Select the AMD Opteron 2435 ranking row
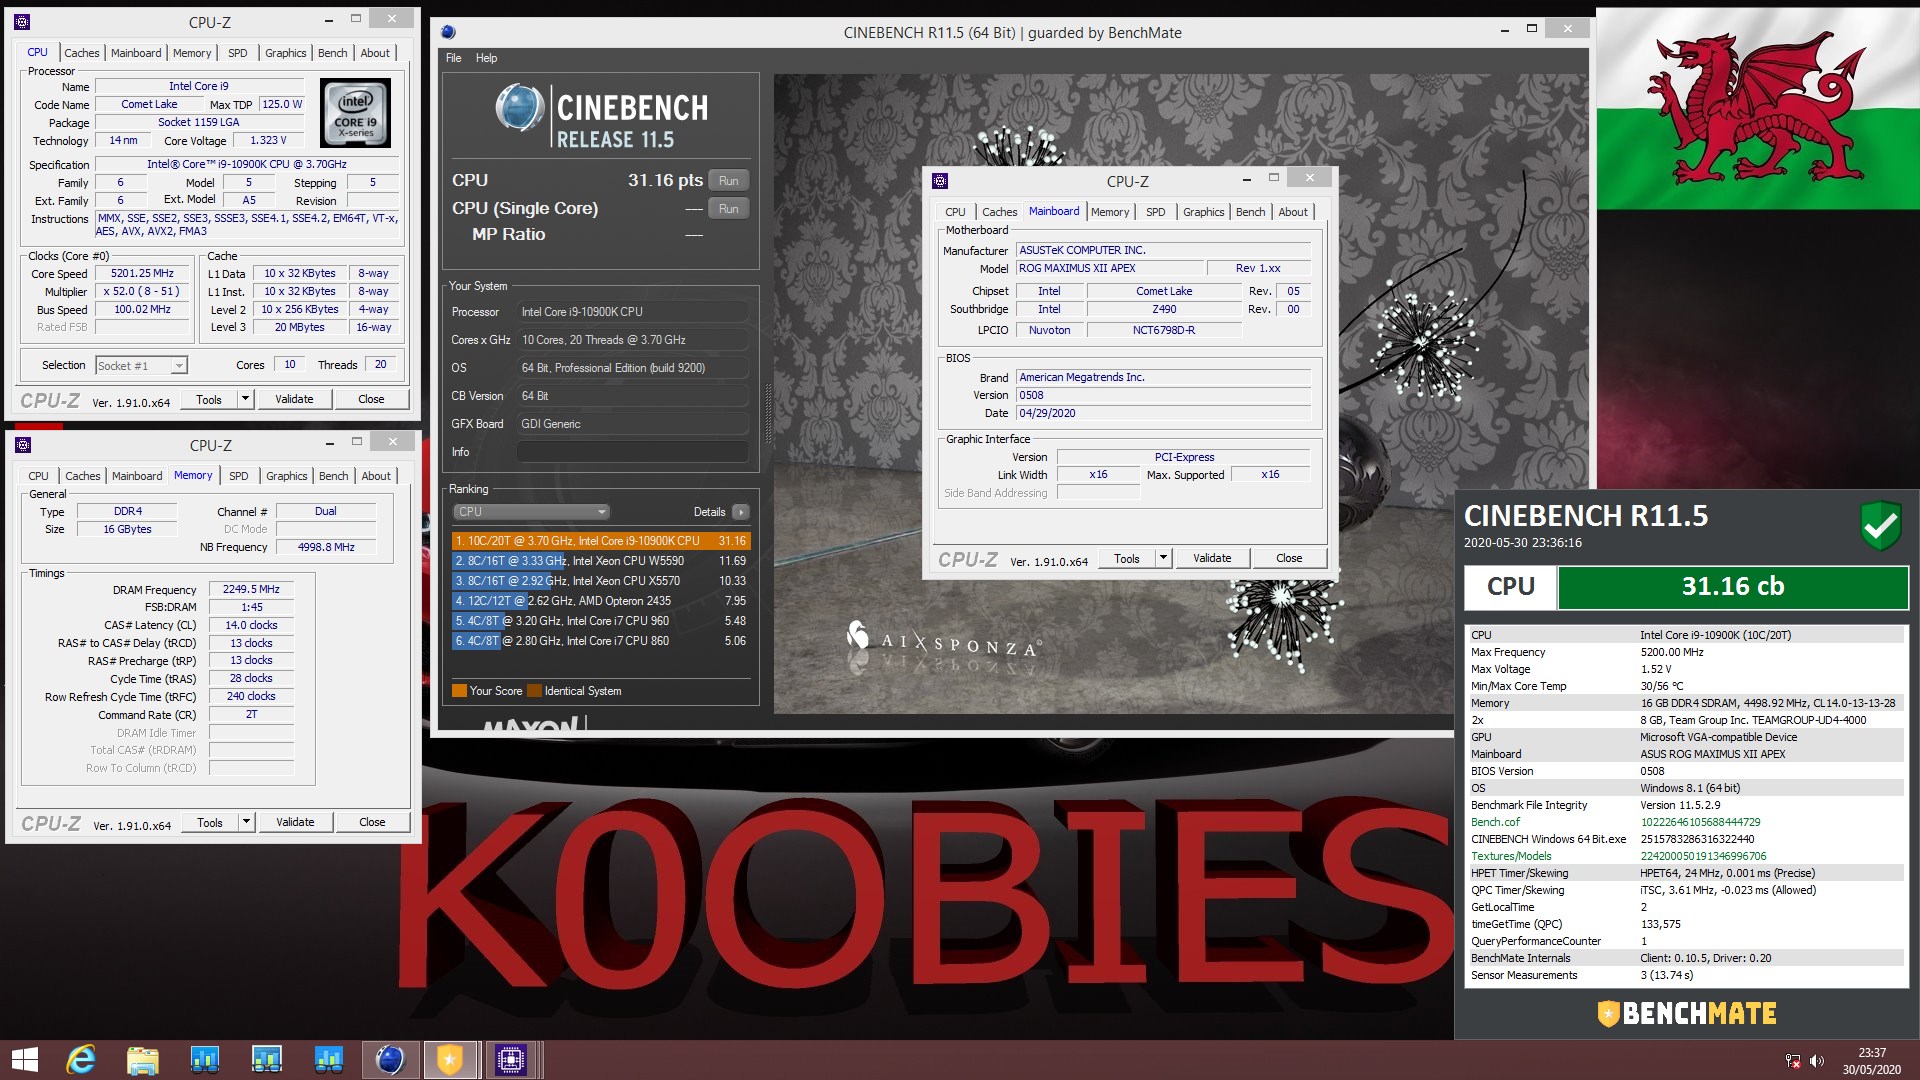This screenshot has width=1920, height=1080. coord(600,601)
